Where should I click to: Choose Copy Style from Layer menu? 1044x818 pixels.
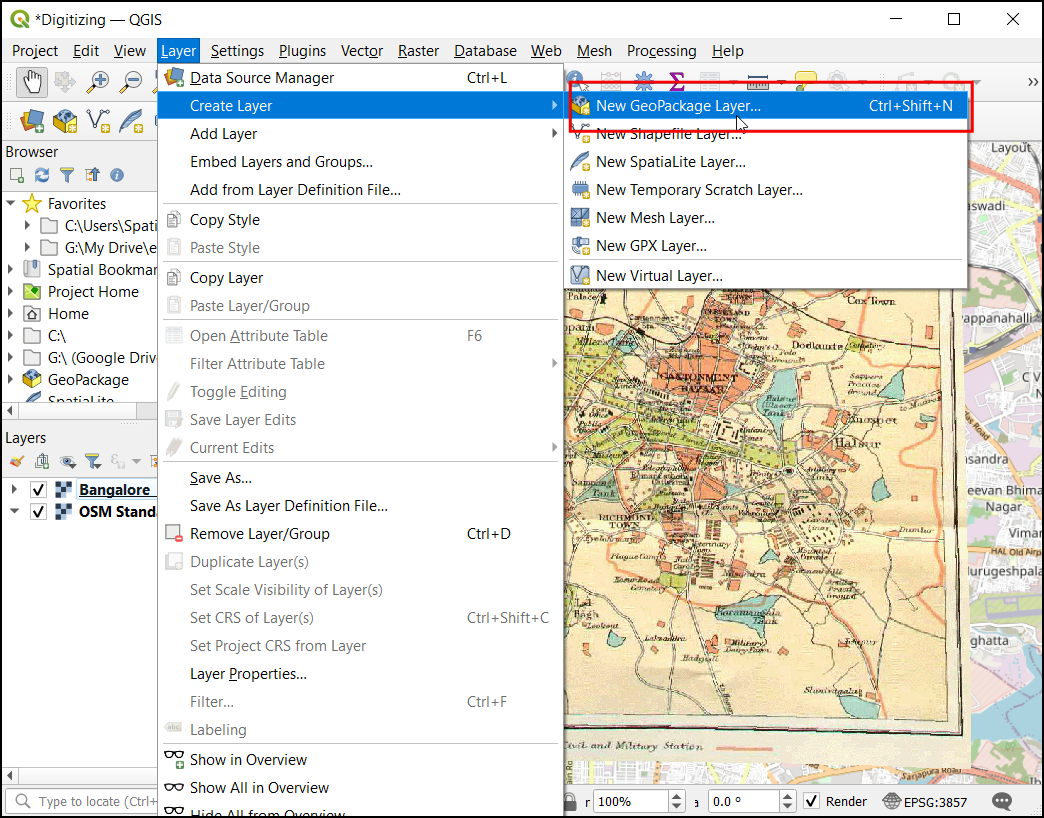tap(360, 220)
